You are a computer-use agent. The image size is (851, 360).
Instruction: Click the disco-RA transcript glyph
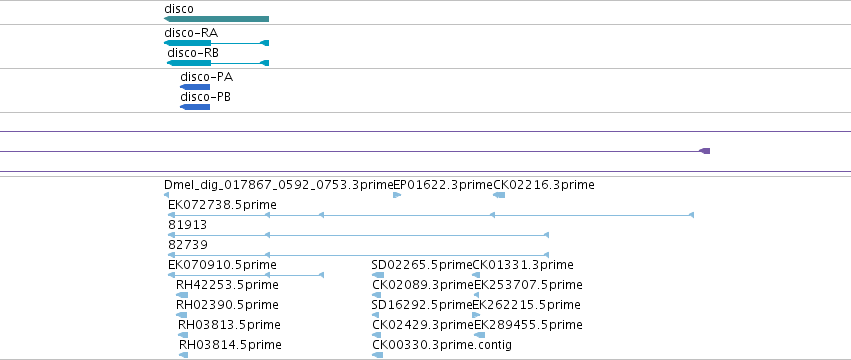(x=217, y=43)
